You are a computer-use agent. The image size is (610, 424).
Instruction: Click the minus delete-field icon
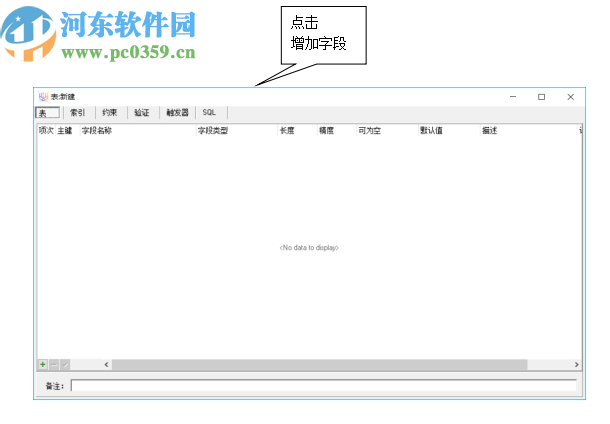tap(54, 364)
